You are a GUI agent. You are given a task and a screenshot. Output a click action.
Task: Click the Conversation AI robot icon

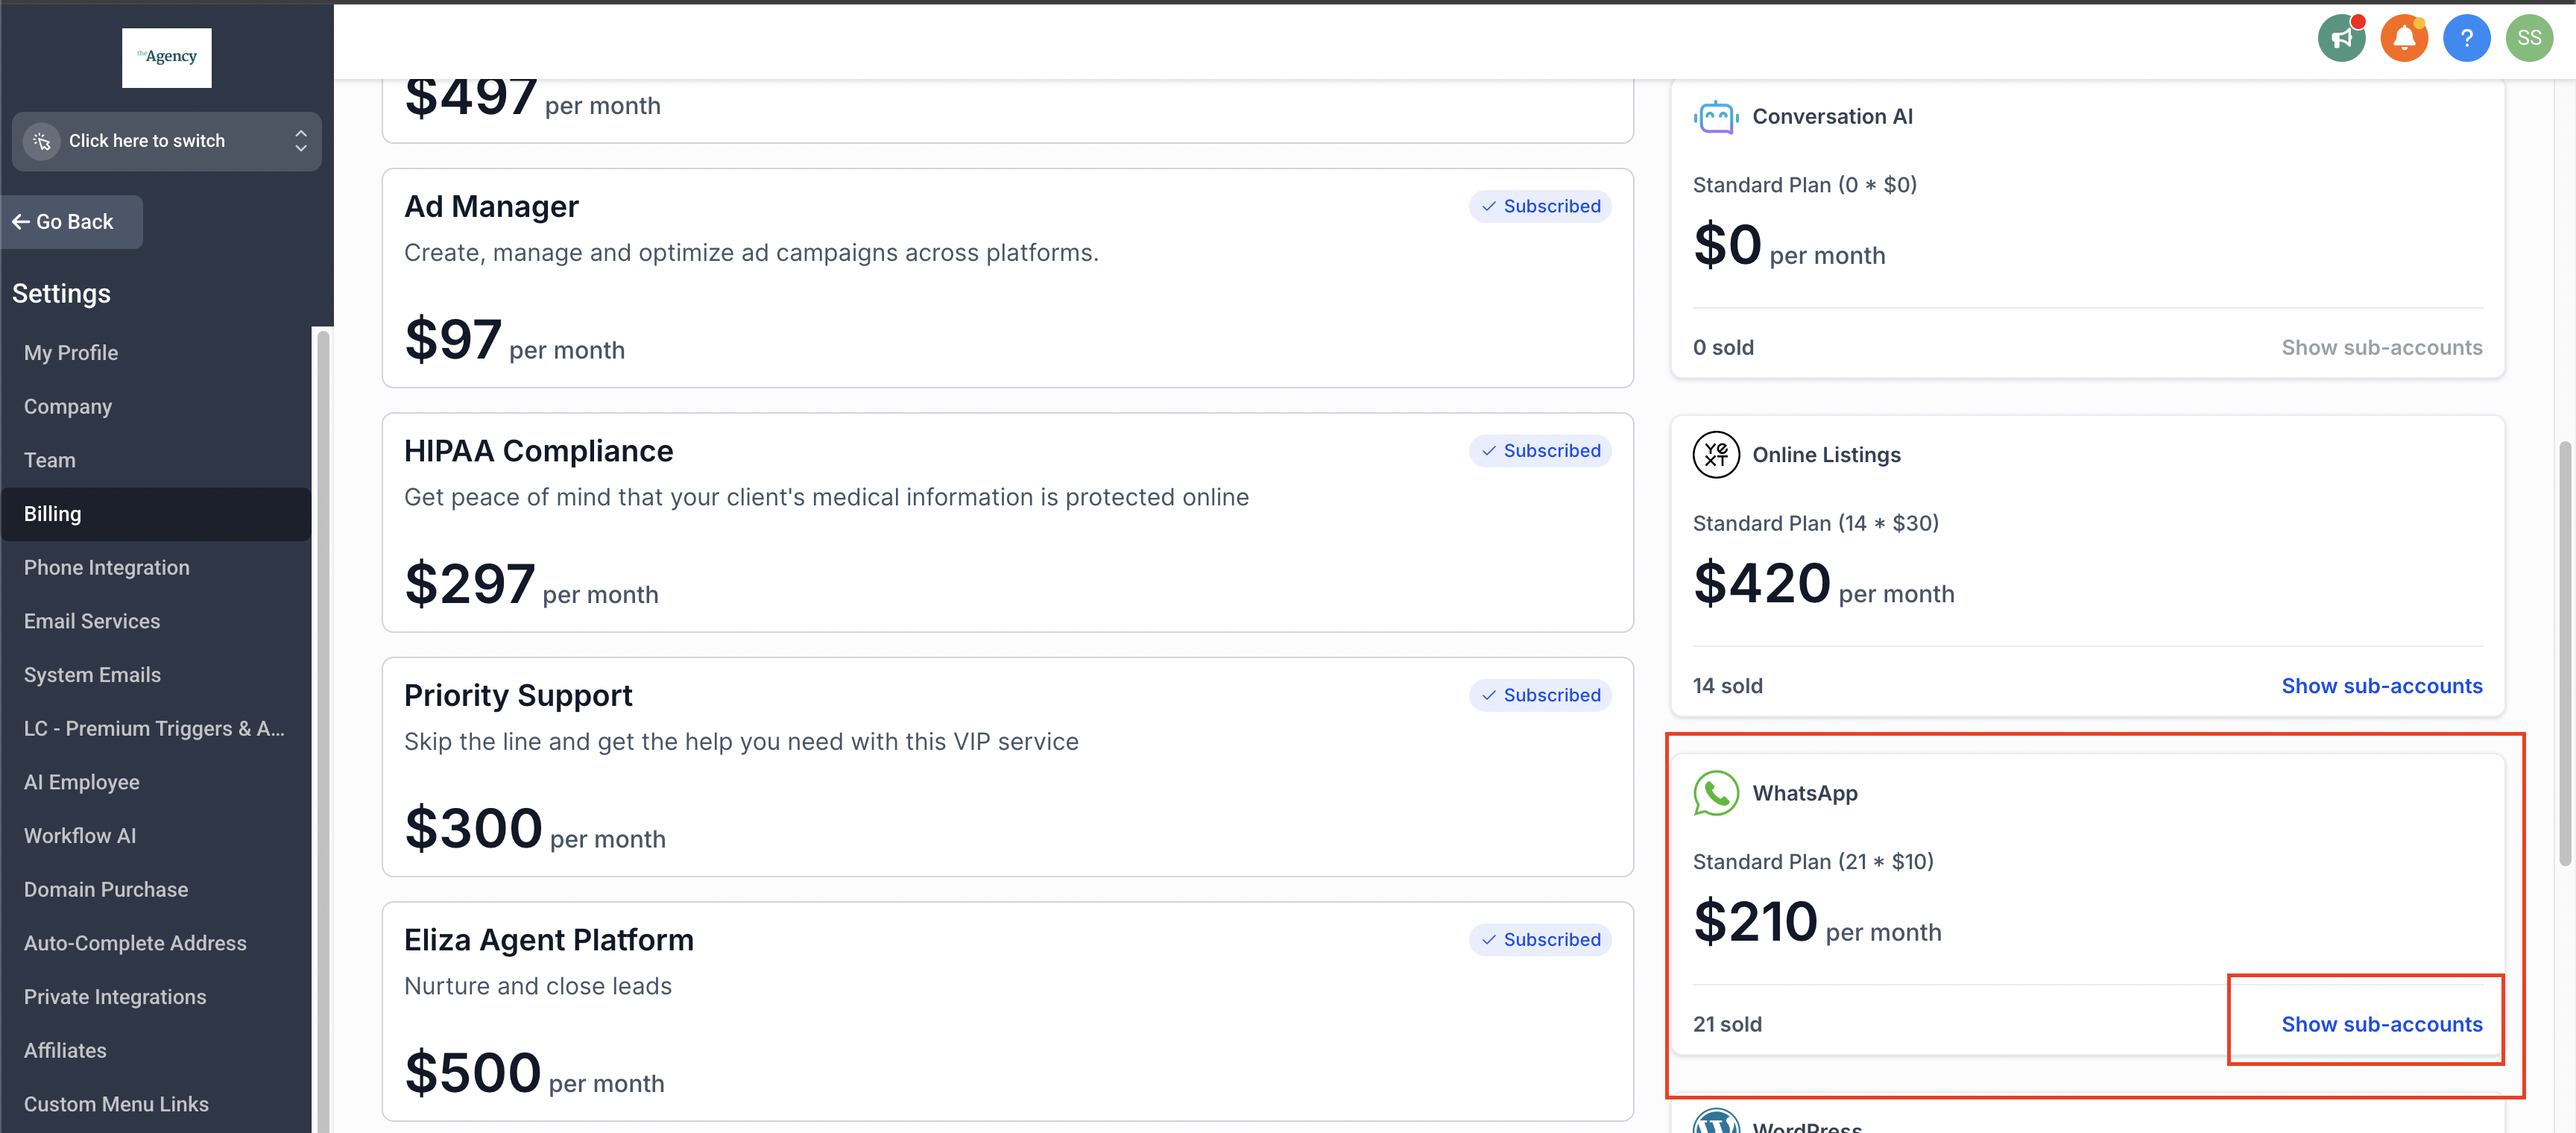click(1715, 117)
